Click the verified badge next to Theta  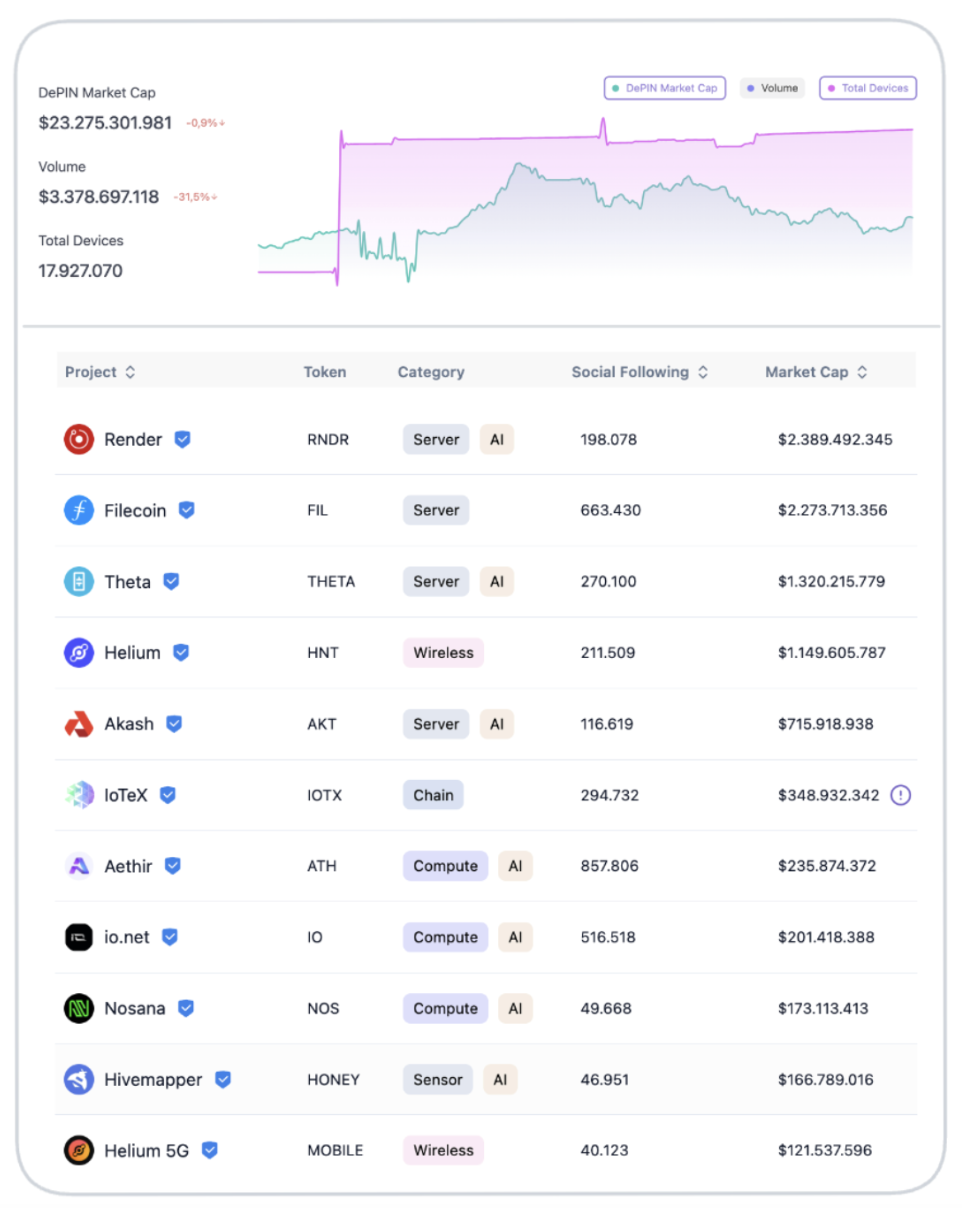point(171,581)
